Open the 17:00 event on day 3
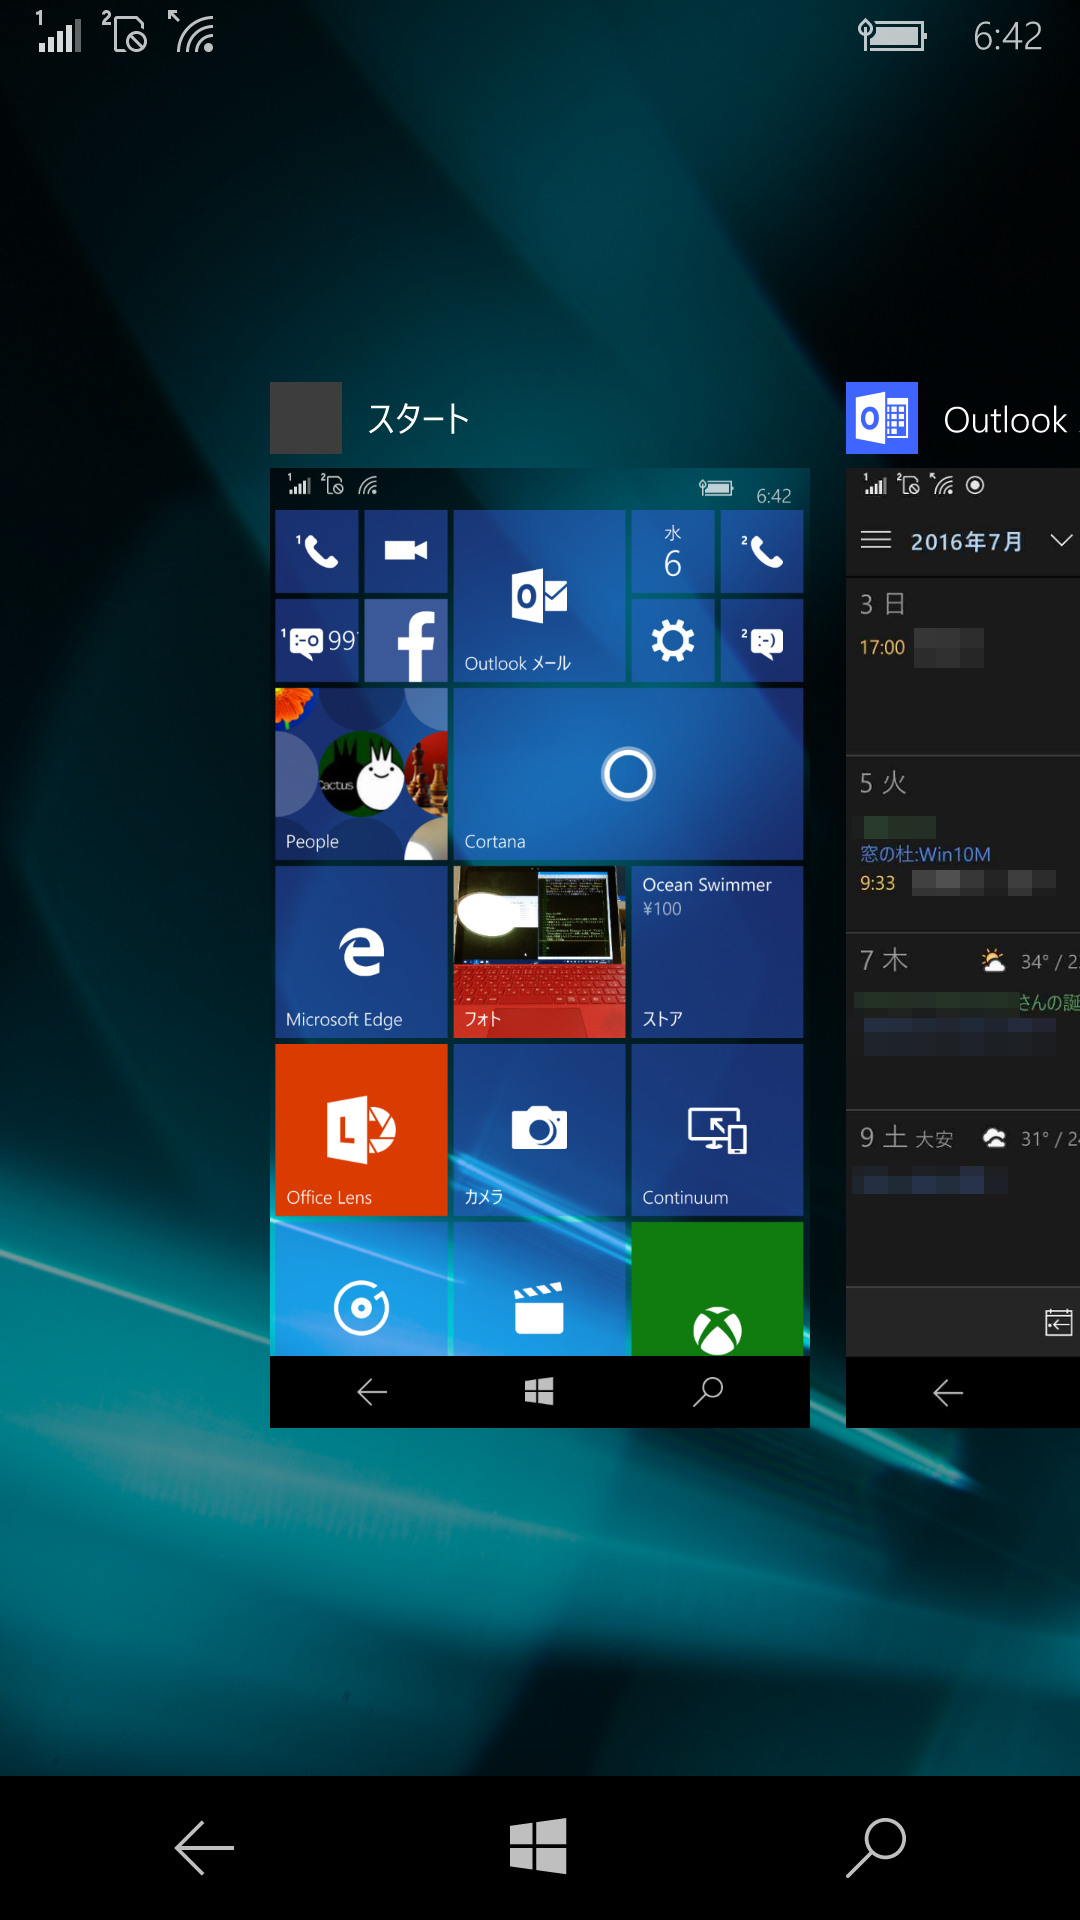This screenshot has width=1080, height=1920. point(921,648)
